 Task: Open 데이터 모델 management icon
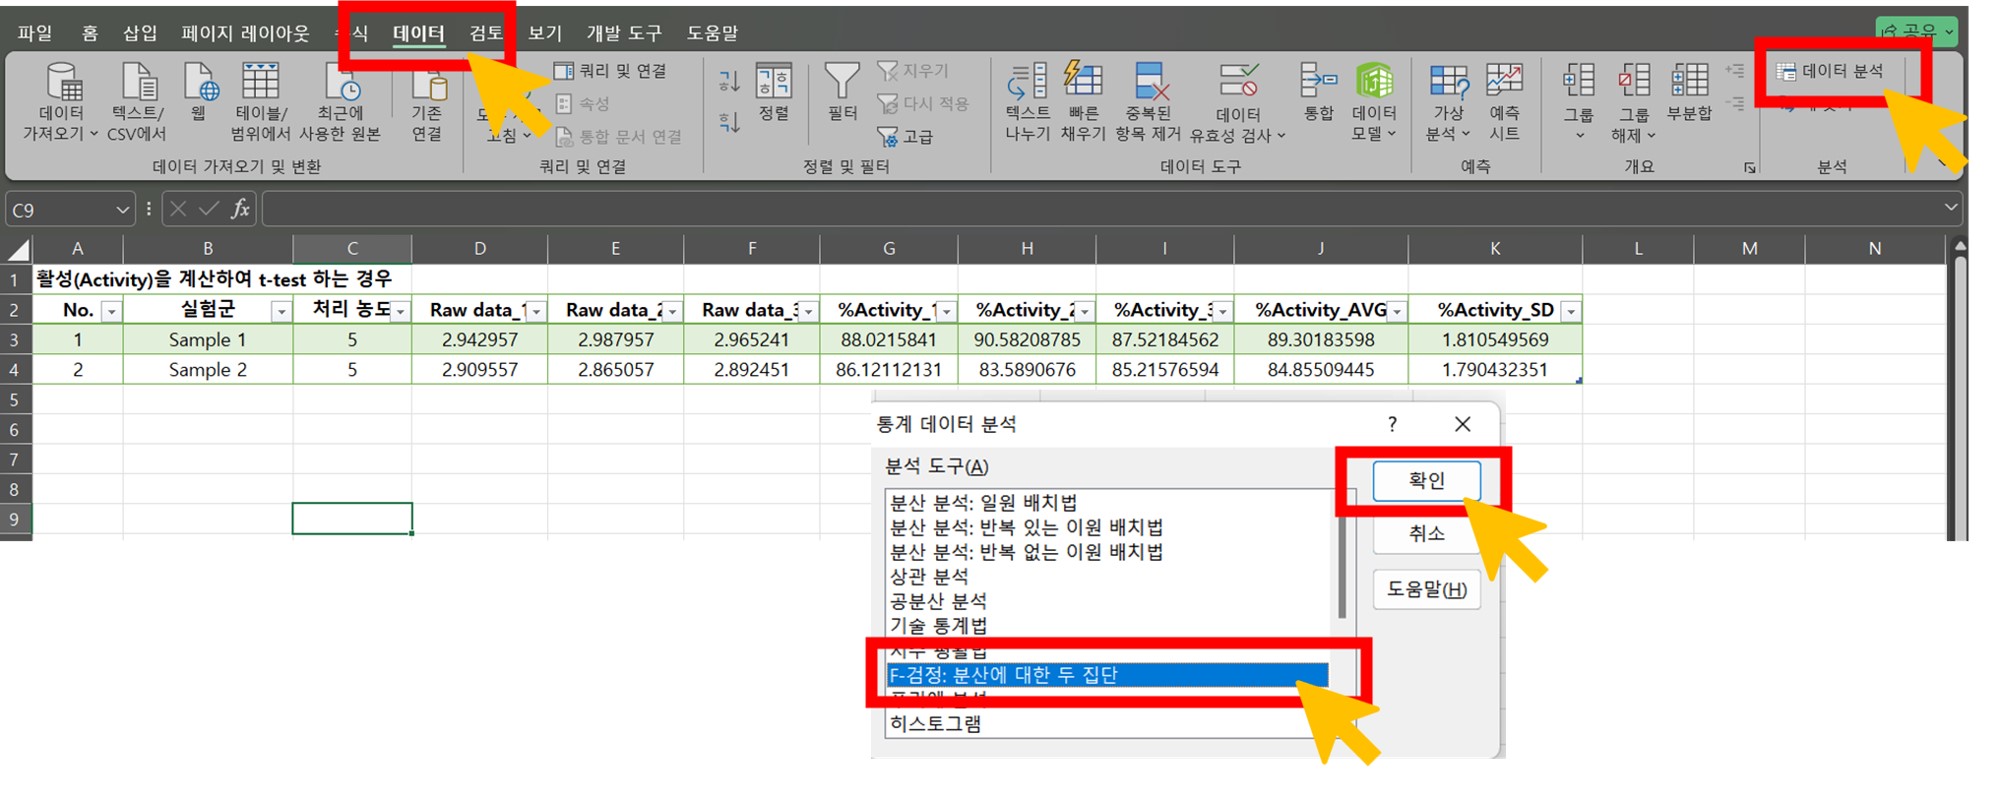pyautogui.click(x=1374, y=101)
